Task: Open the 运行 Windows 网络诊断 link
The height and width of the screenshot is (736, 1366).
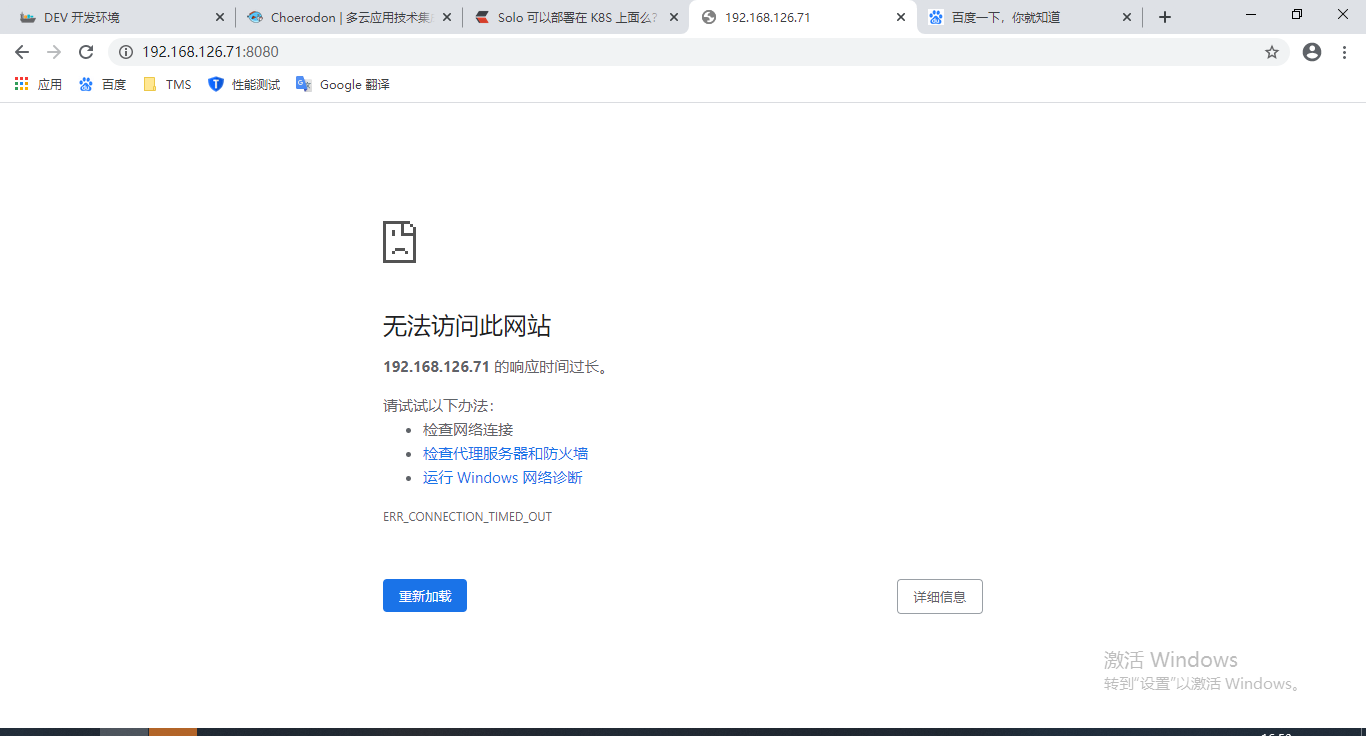Action: tap(503, 478)
